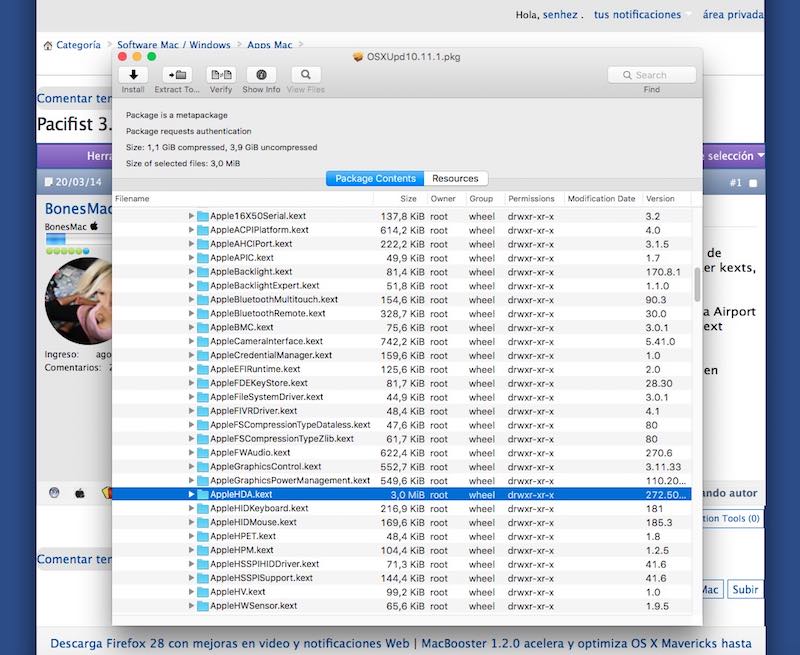Click the Apple16X50Serial.kext folder icon
This screenshot has height=655, width=800.
tap(203, 216)
